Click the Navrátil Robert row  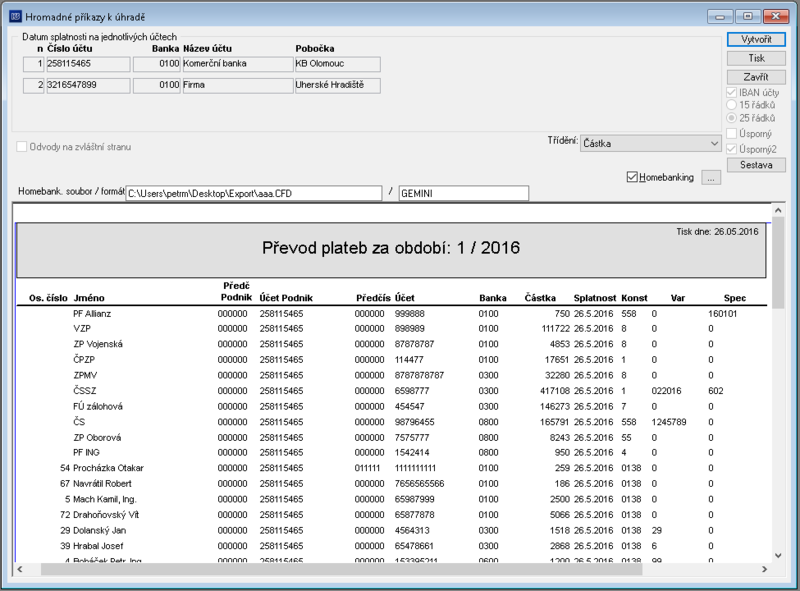click(392, 483)
